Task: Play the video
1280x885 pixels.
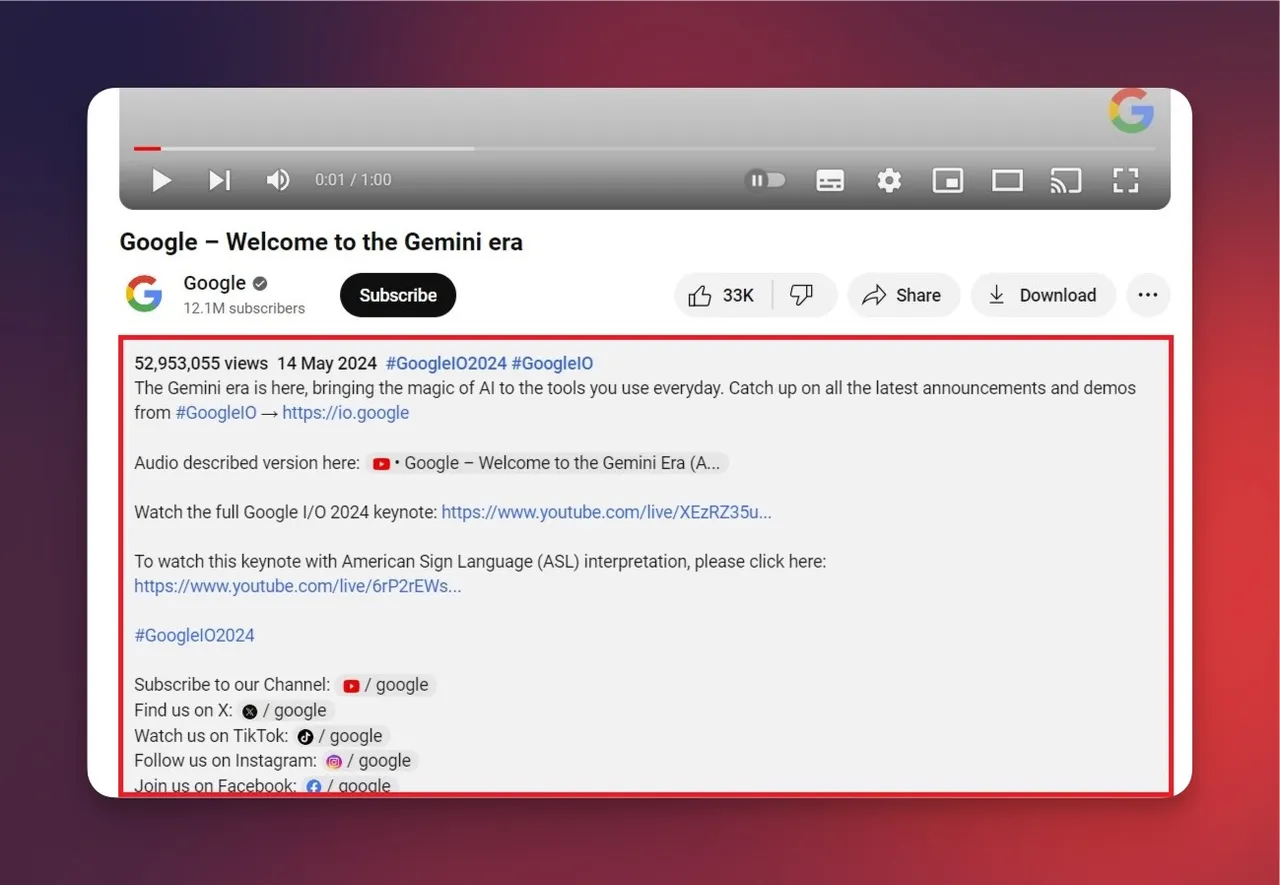Action: pos(161,180)
